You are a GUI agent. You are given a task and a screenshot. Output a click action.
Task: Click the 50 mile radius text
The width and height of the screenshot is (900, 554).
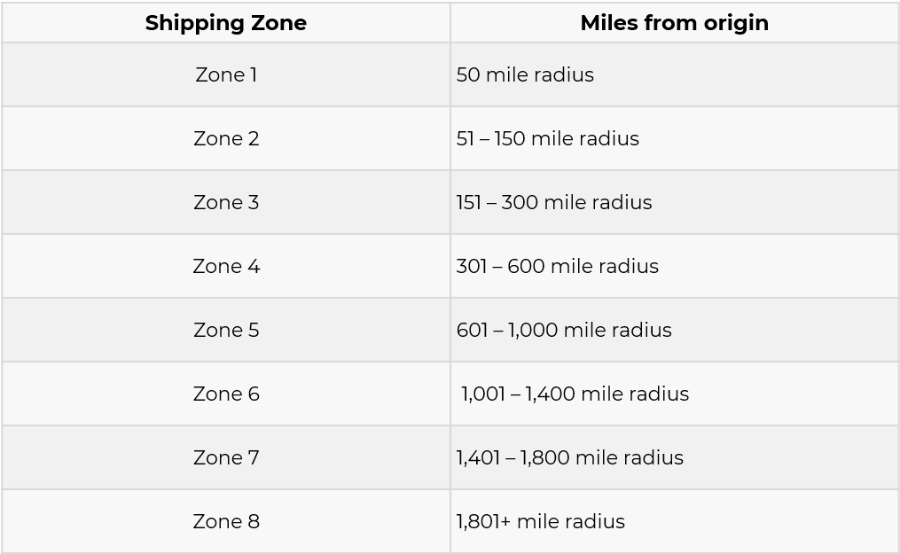coord(525,75)
